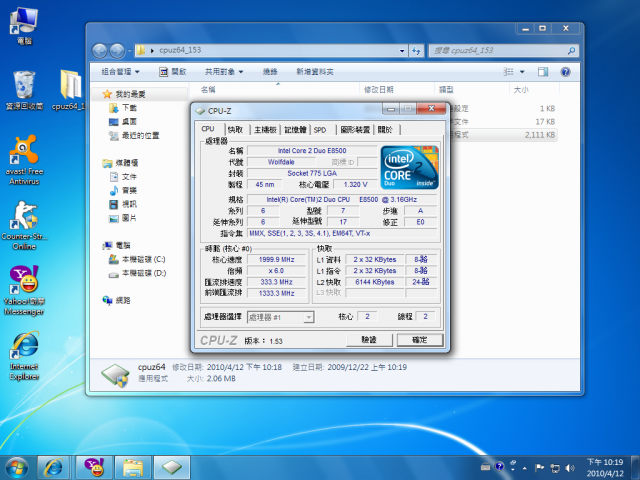Open the address bar history dropdown
Viewport: 640px width, 480px height.
pyautogui.click(x=402, y=51)
